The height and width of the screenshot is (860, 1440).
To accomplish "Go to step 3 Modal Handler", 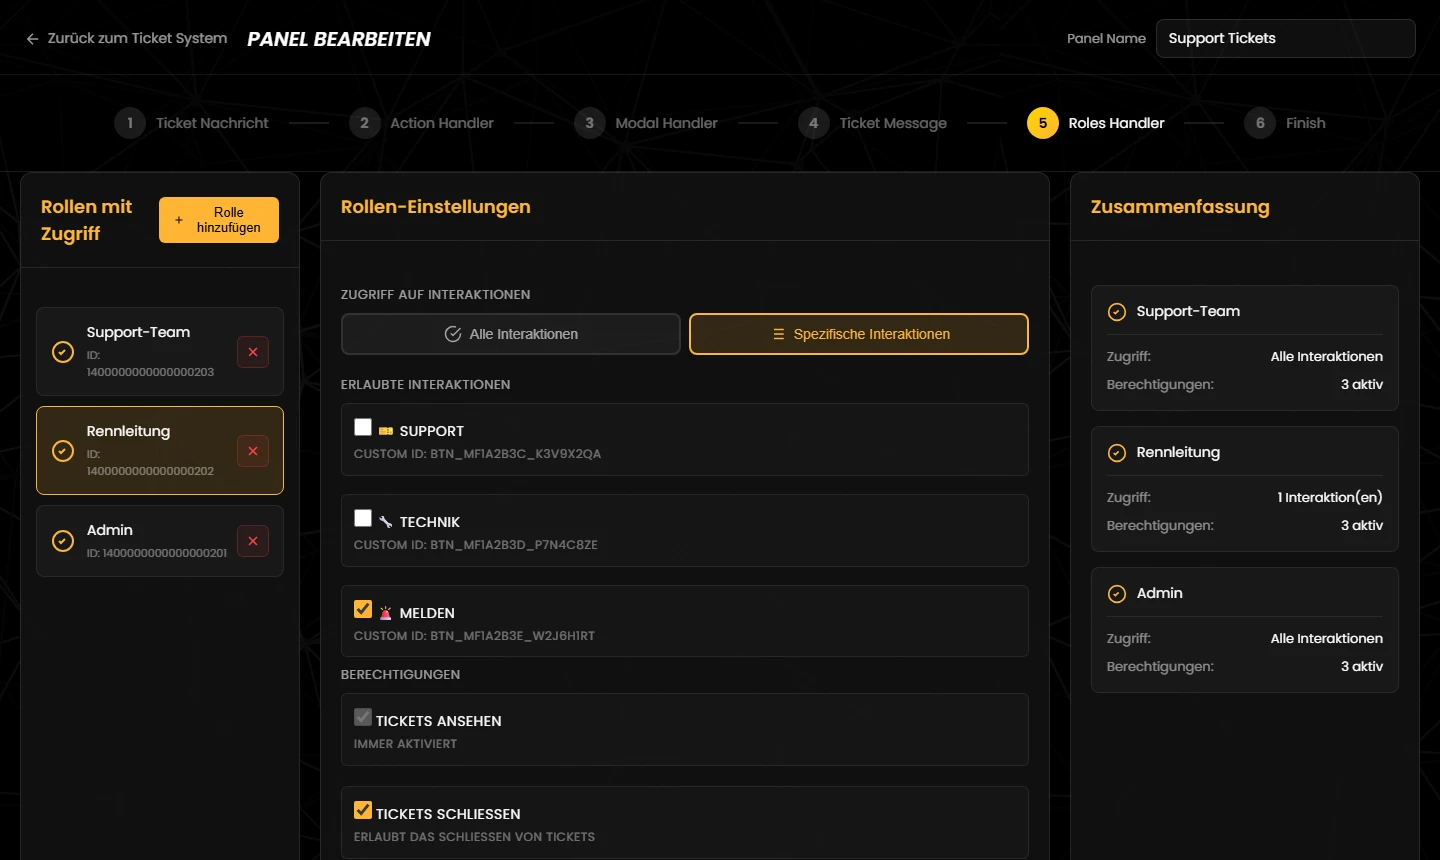I will (x=646, y=123).
